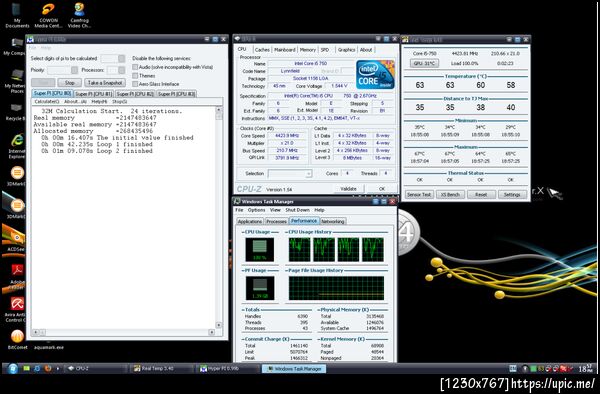
Task: Open the My Computer desktop icon
Action: pyautogui.click(x=15, y=47)
